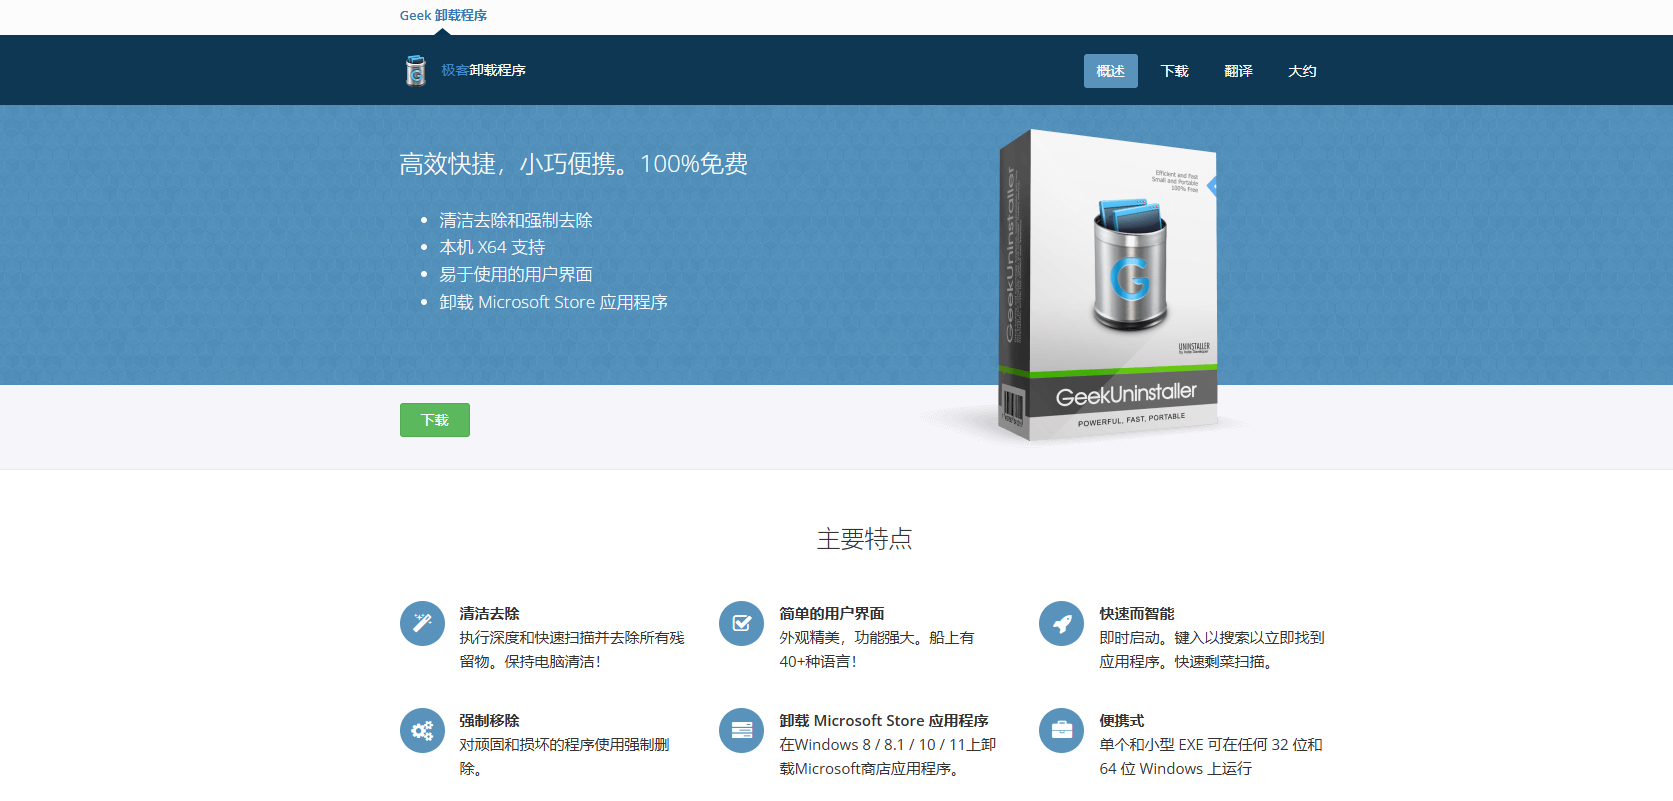Select the Geek 卸载程序 page tab at top

tap(443, 15)
